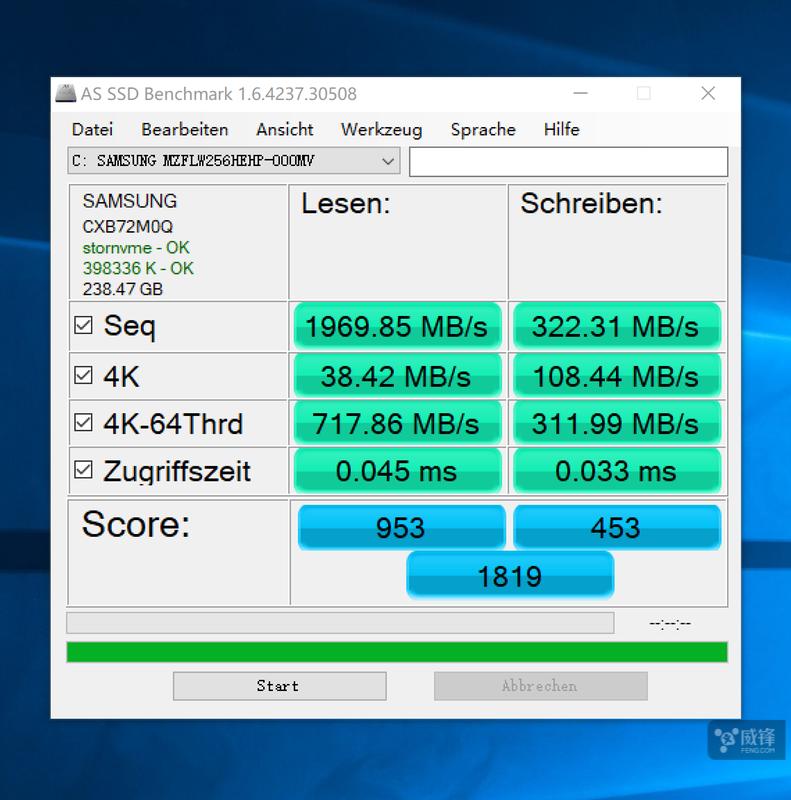
Task: Click the read score 953
Action: tap(402, 528)
